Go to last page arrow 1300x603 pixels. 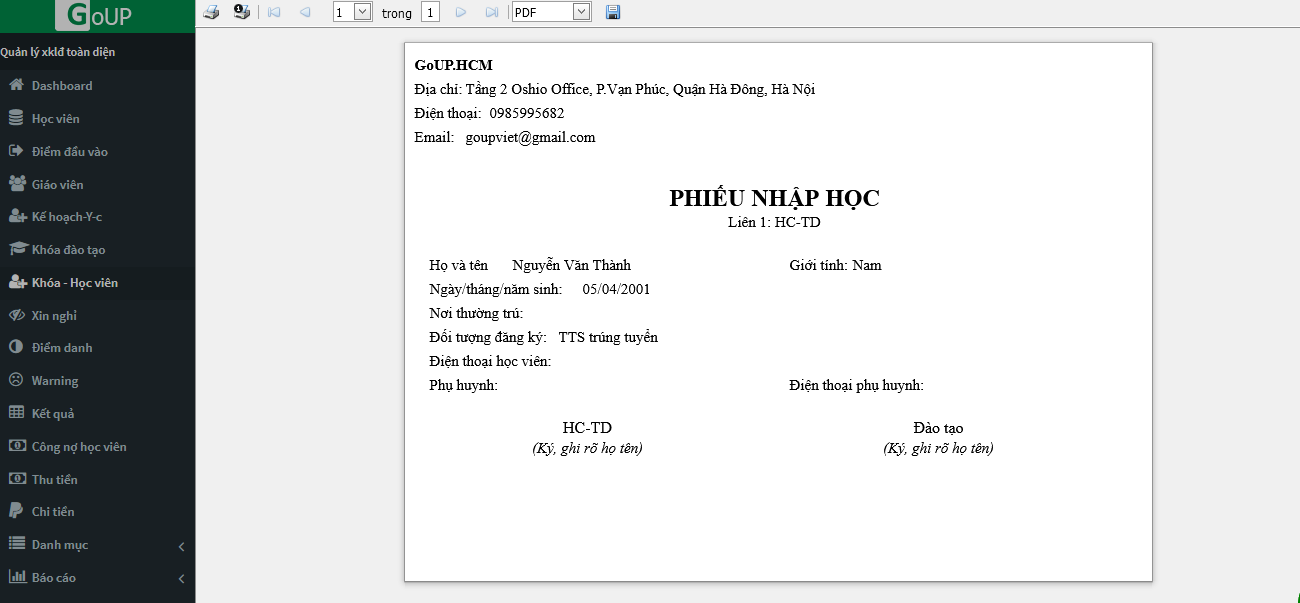click(x=491, y=12)
